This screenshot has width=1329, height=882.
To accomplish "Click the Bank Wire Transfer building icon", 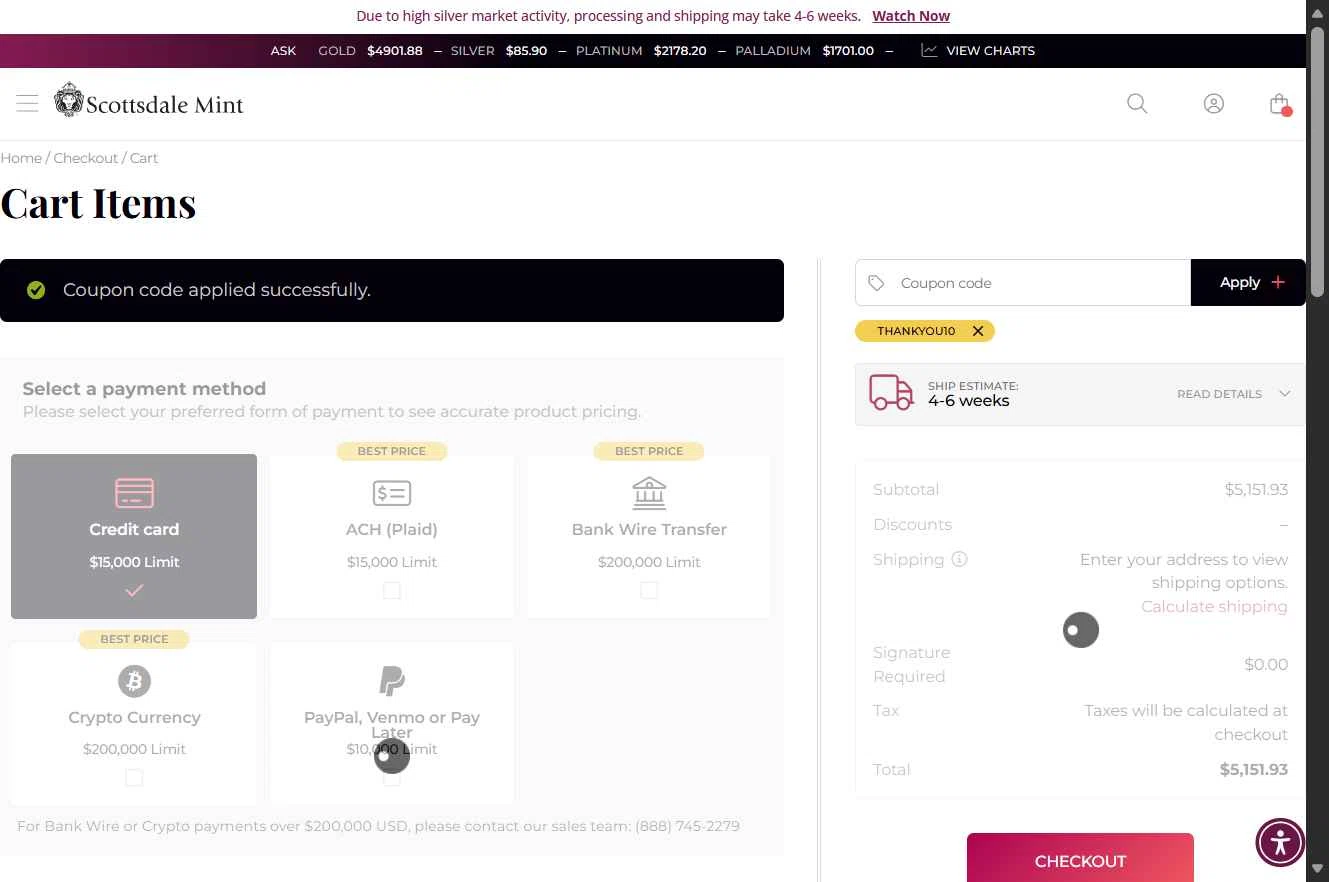I will (649, 493).
